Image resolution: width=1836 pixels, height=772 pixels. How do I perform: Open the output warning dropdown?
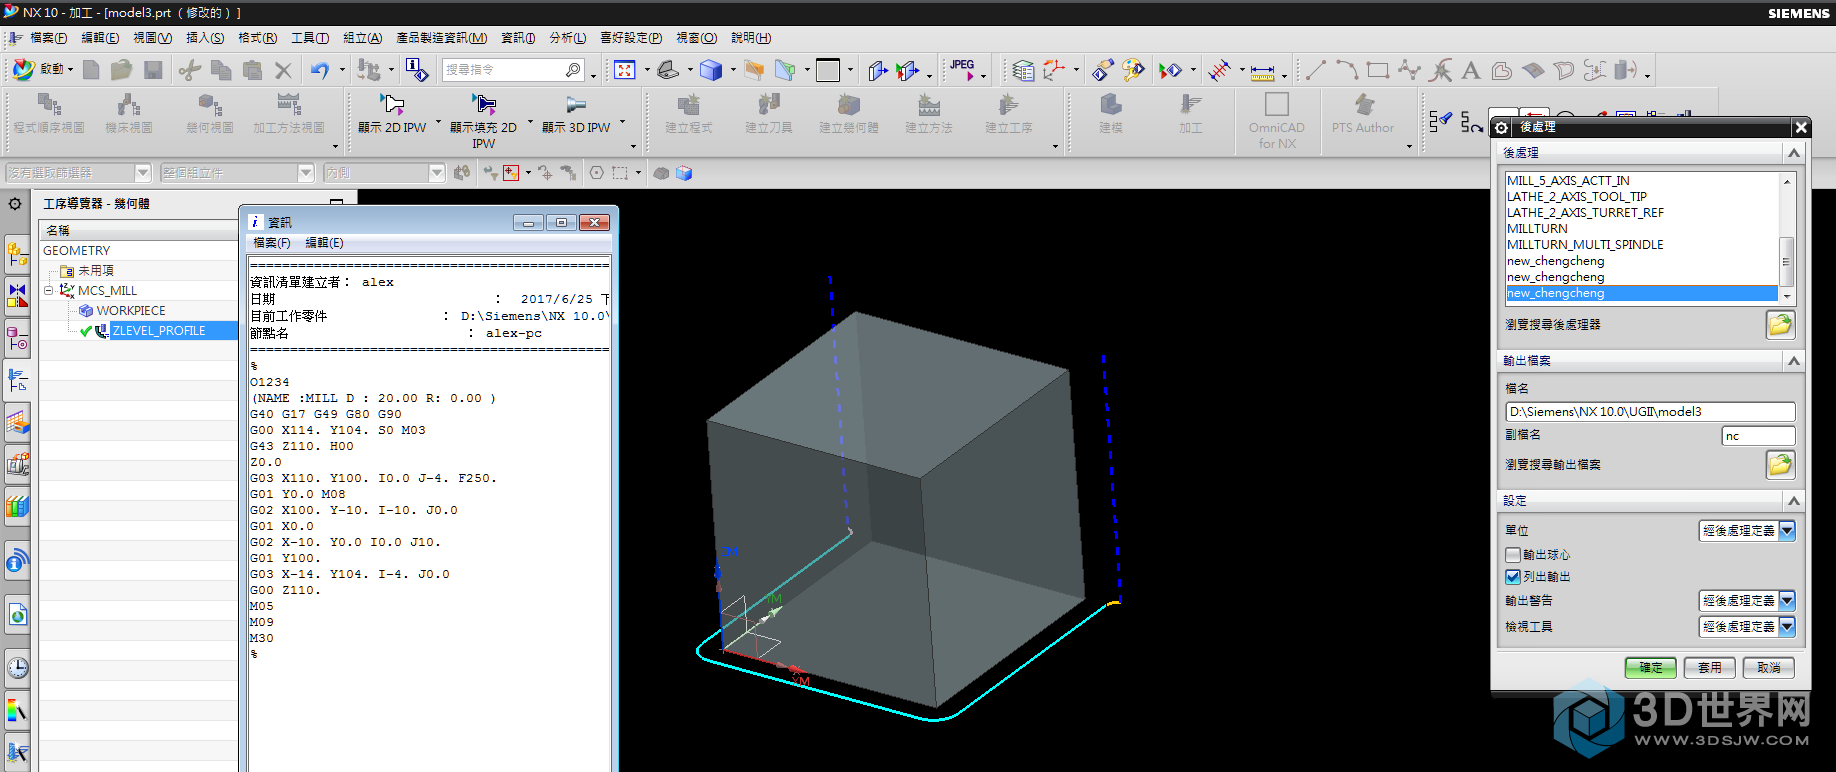click(1747, 600)
